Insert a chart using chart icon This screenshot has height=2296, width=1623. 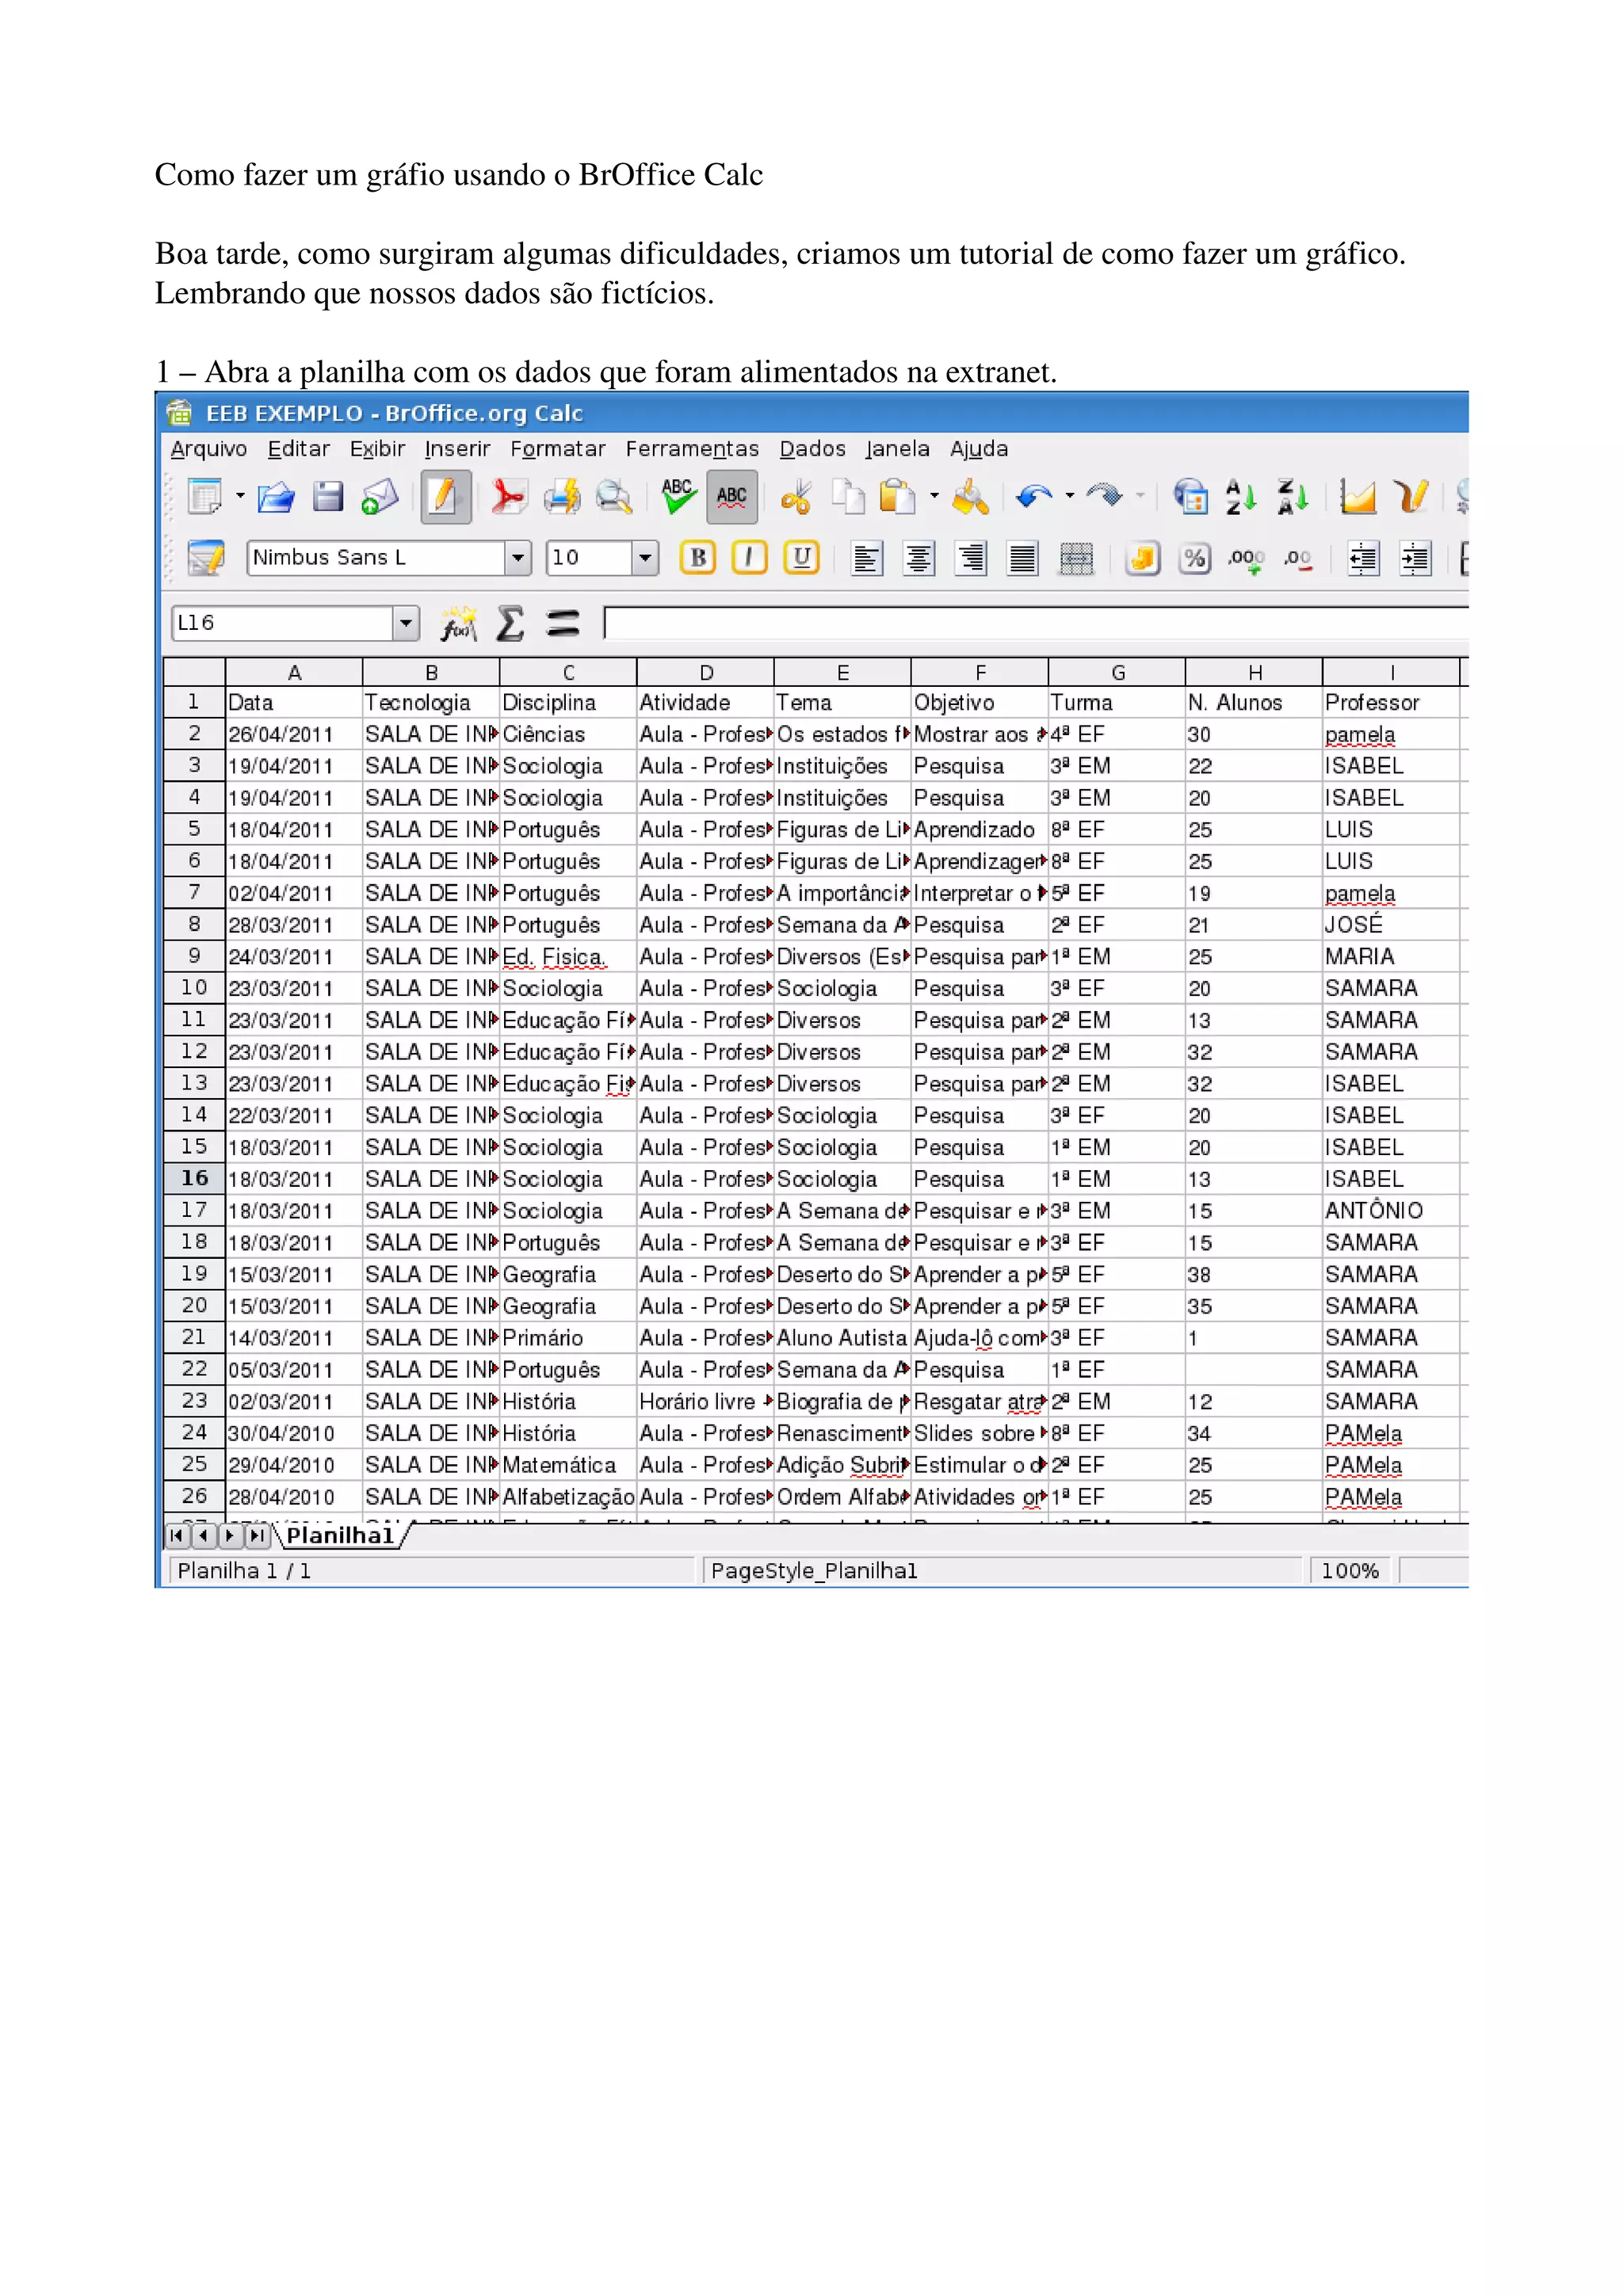point(1357,497)
